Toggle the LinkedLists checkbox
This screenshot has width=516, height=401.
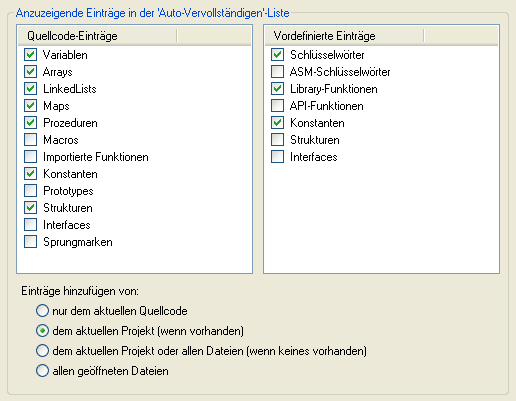point(30,89)
